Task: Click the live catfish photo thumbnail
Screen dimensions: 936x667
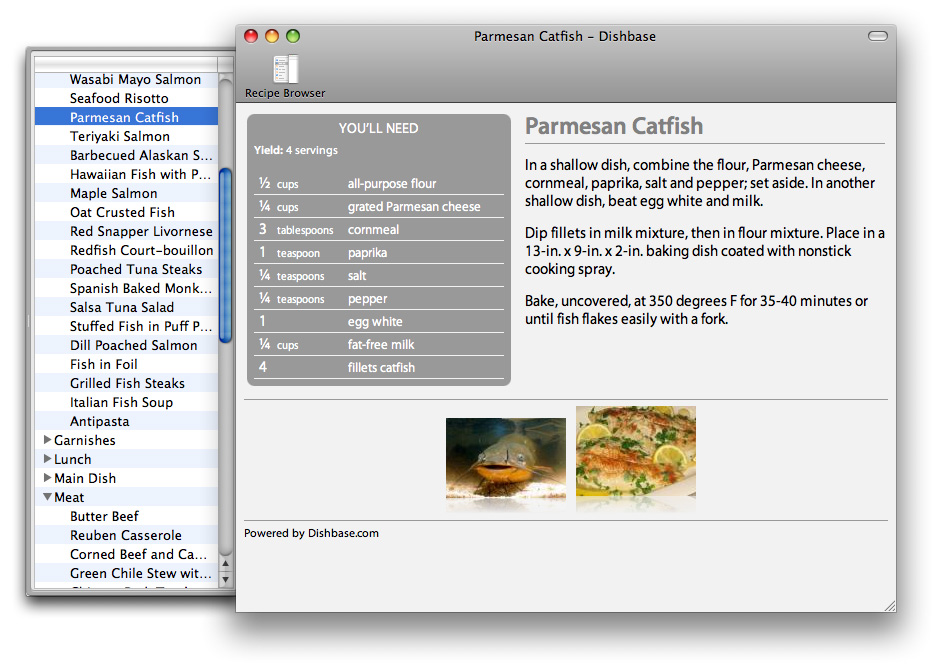Action: point(506,458)
